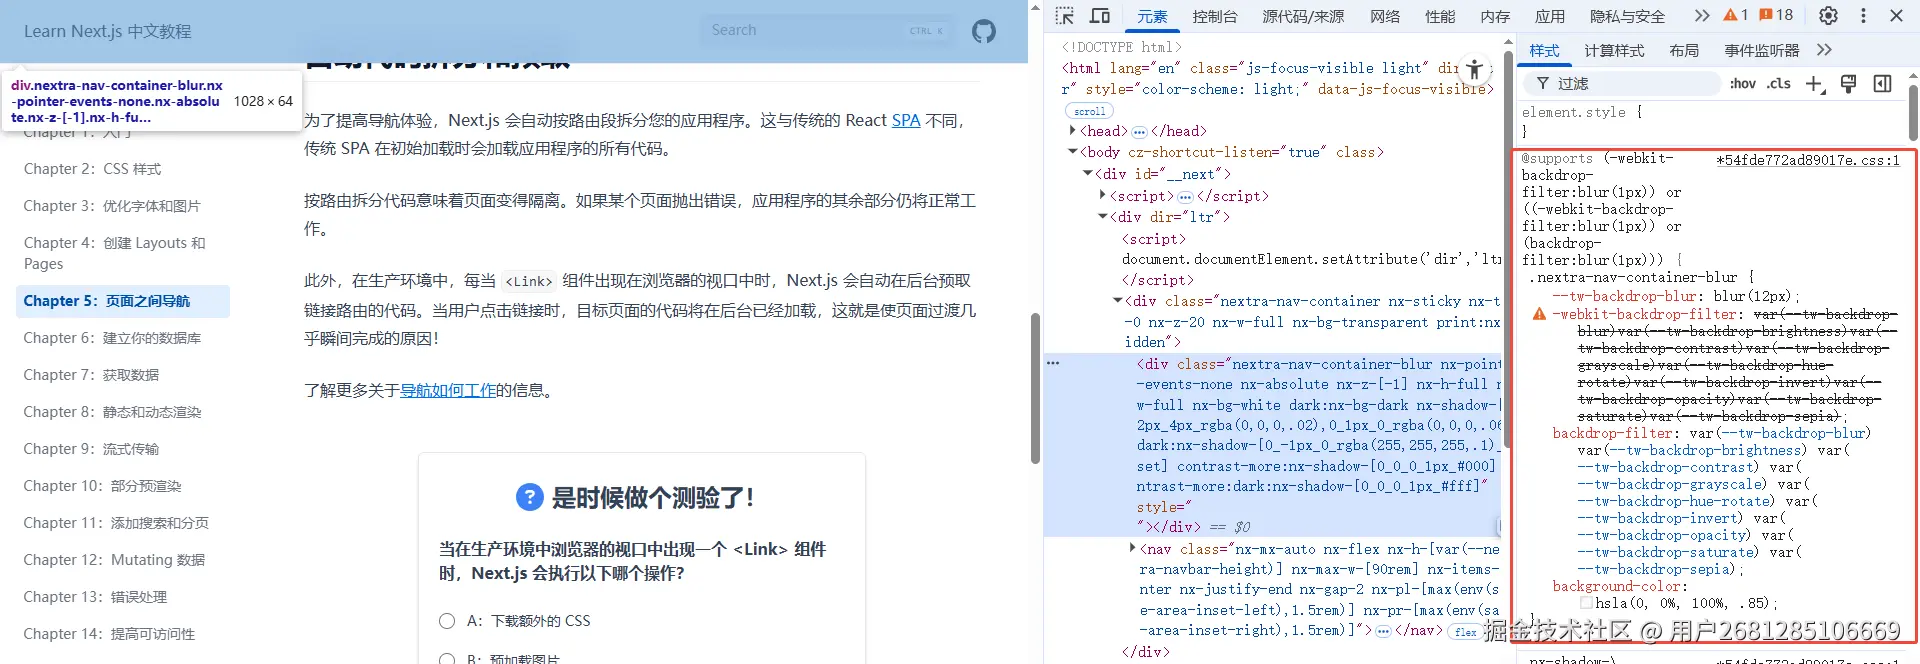
Task: Open the GitHub icon in the page header
Action: point(984,31)
